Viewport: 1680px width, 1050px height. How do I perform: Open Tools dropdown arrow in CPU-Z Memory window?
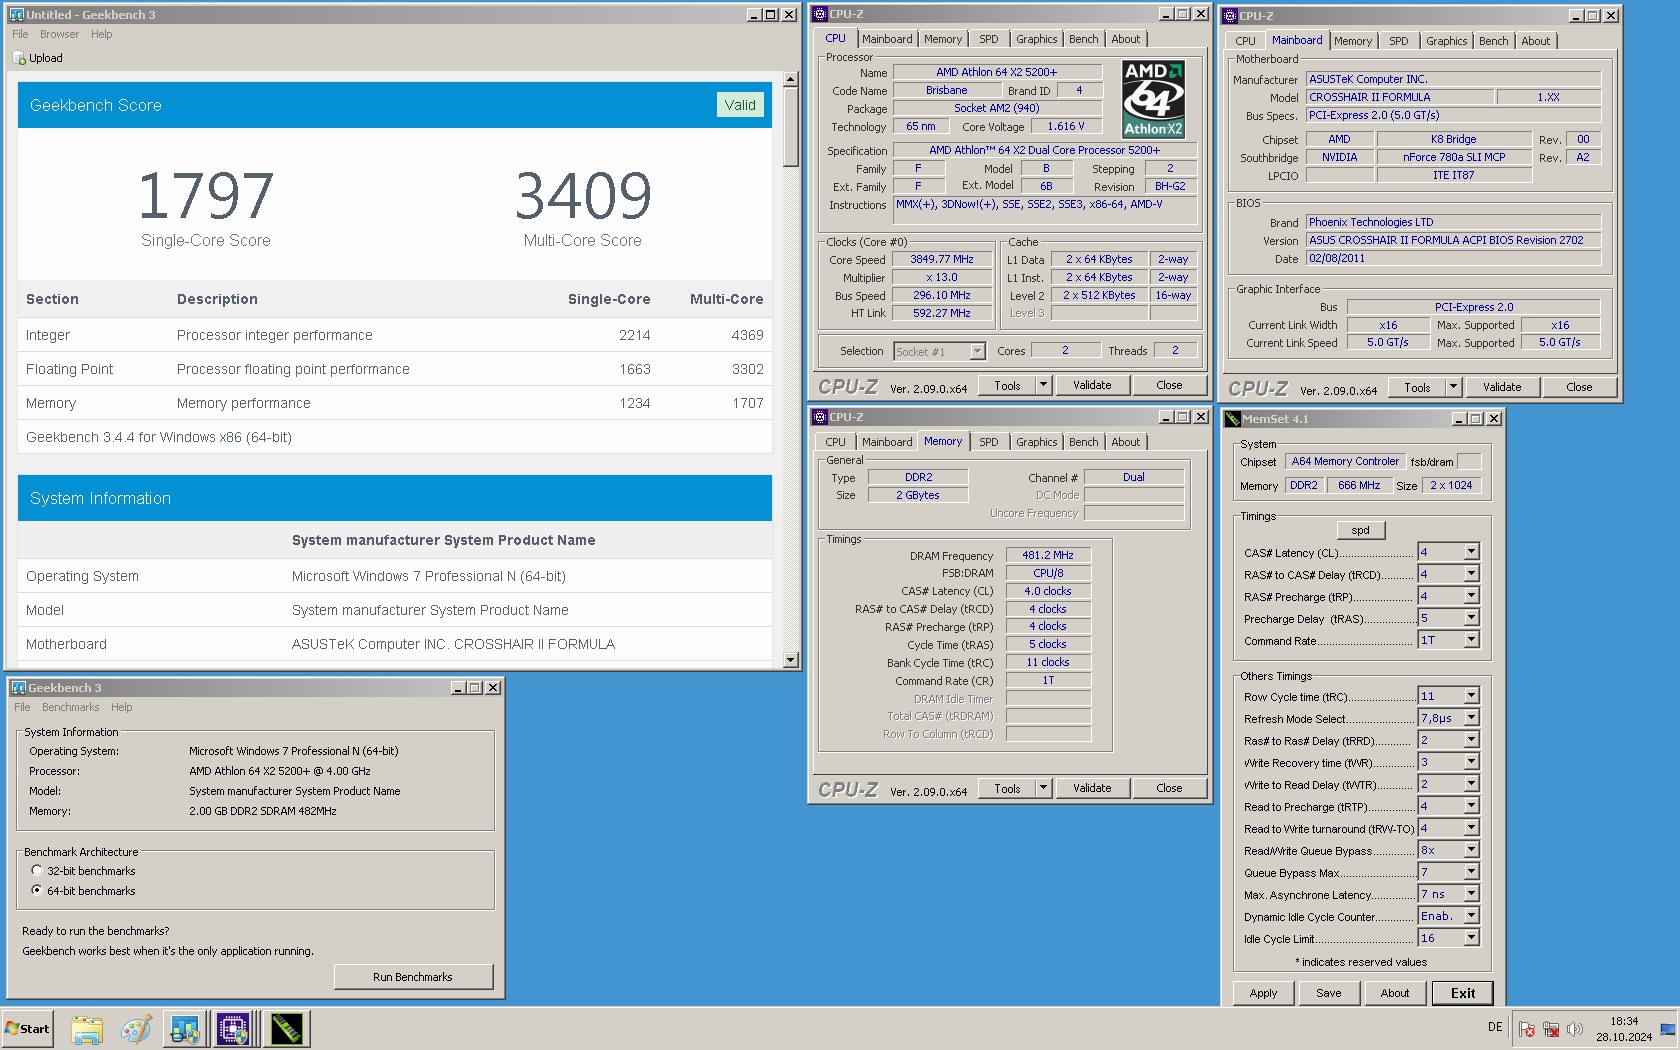(x=1043, y=788)
